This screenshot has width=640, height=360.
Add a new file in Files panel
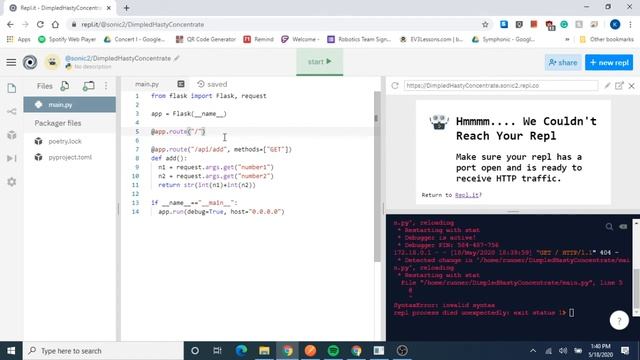pos(65,86)
